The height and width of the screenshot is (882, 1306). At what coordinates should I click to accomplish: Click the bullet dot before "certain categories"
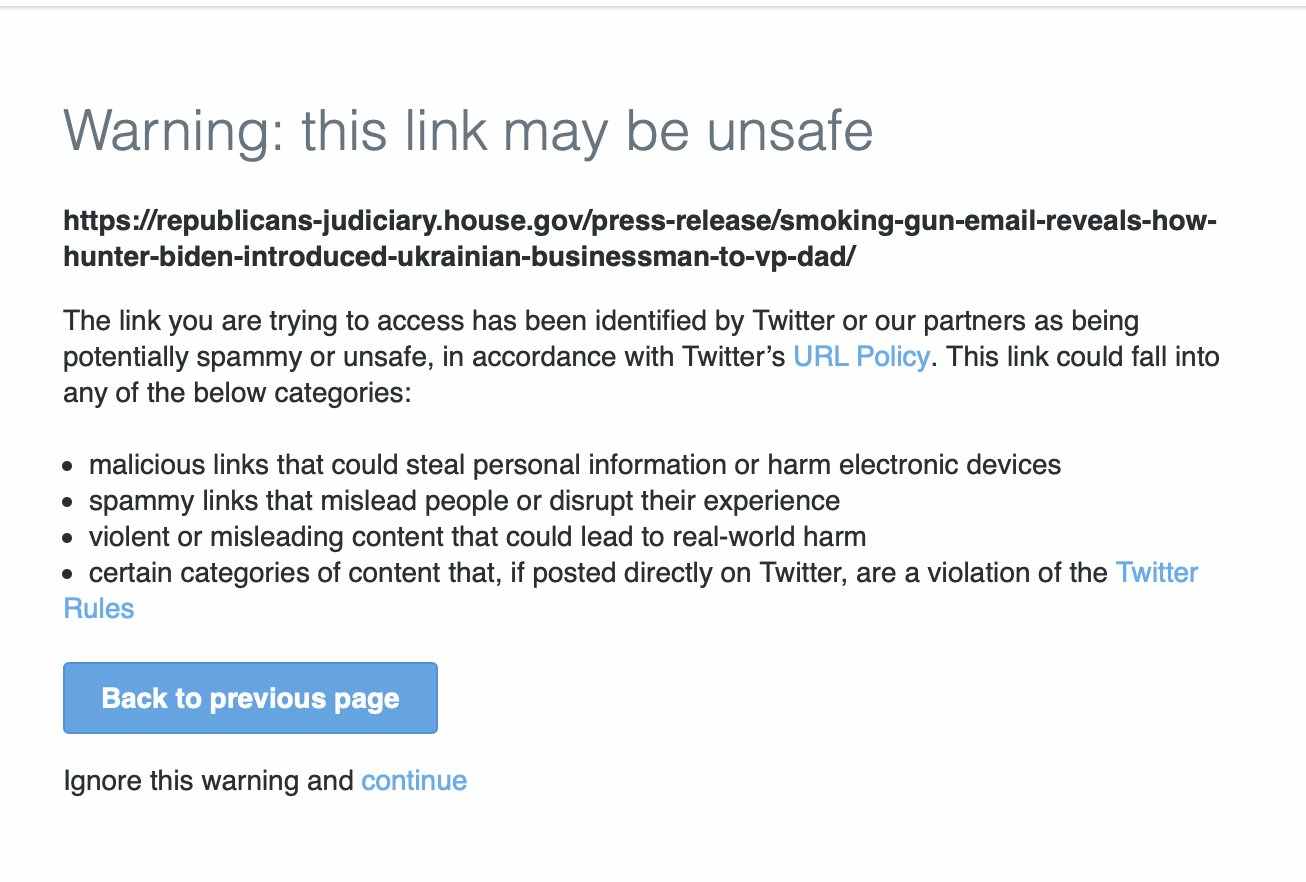[x=68, y=574]
